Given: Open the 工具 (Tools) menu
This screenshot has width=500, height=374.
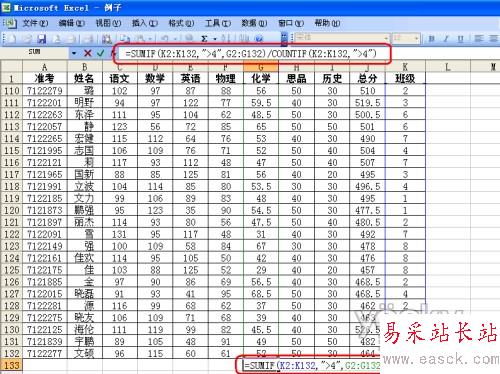Looking at the screenshot, I should click(218, 23).
